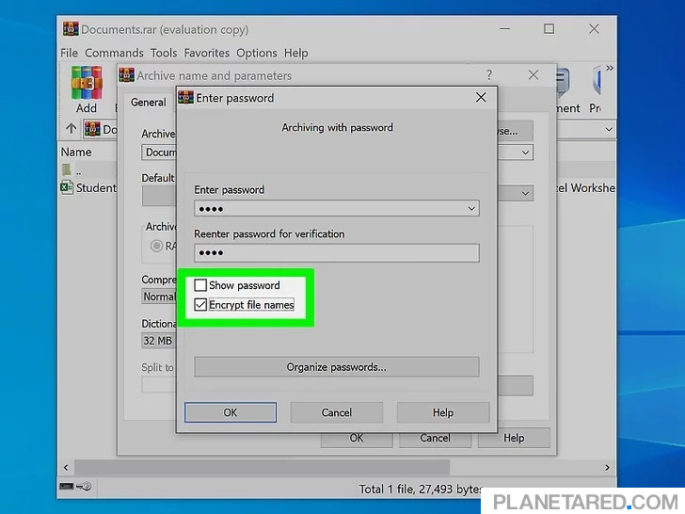Viewport: 685px width, 514px height.
Task: Open the address bar path dropdown
Action: point(608,129)
